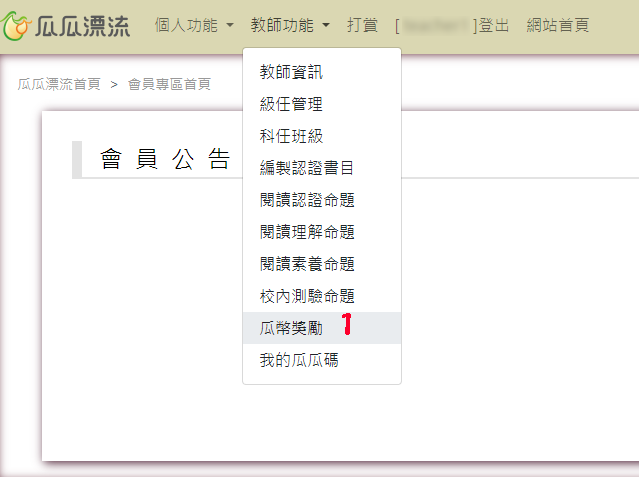Screen dimensions: 639x477
Task: Follow the 瓜瓜漂流首頁 breadcrumb link
Action: click(59, 84)
